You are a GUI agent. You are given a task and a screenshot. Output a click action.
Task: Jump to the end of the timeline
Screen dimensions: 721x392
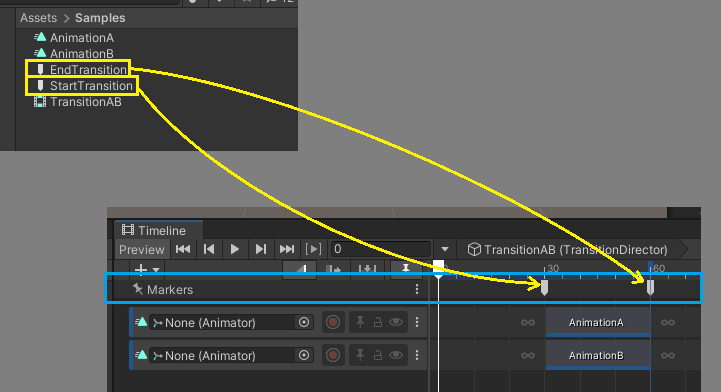pyautogui.click(x=286, y=249)
